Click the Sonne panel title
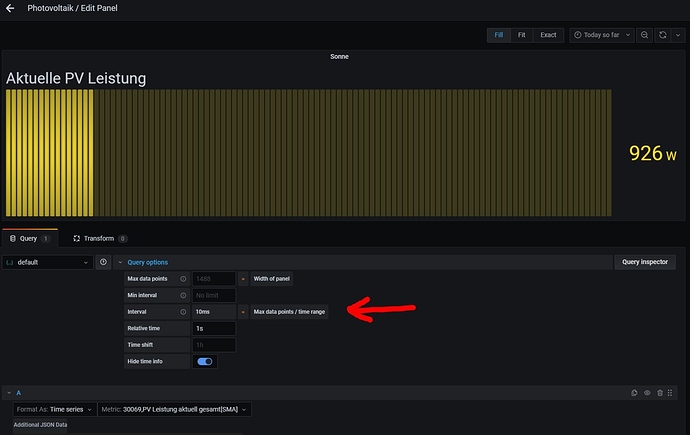The image size is (690, 435). pyautogui.click(x=339, y=56)
